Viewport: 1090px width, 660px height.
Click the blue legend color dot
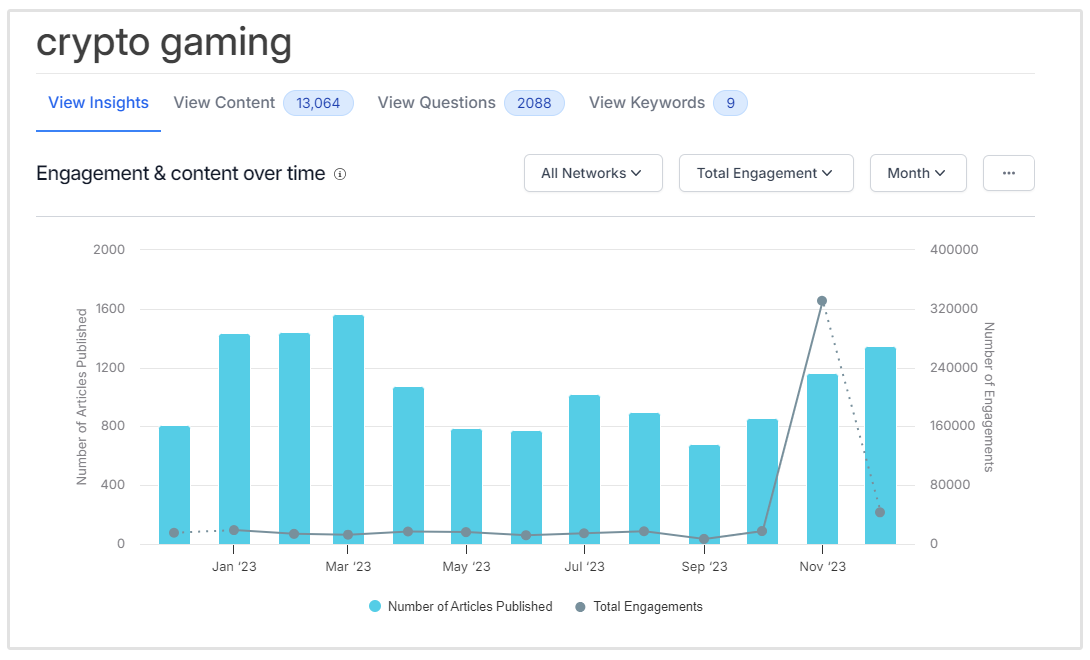[375, 606]
